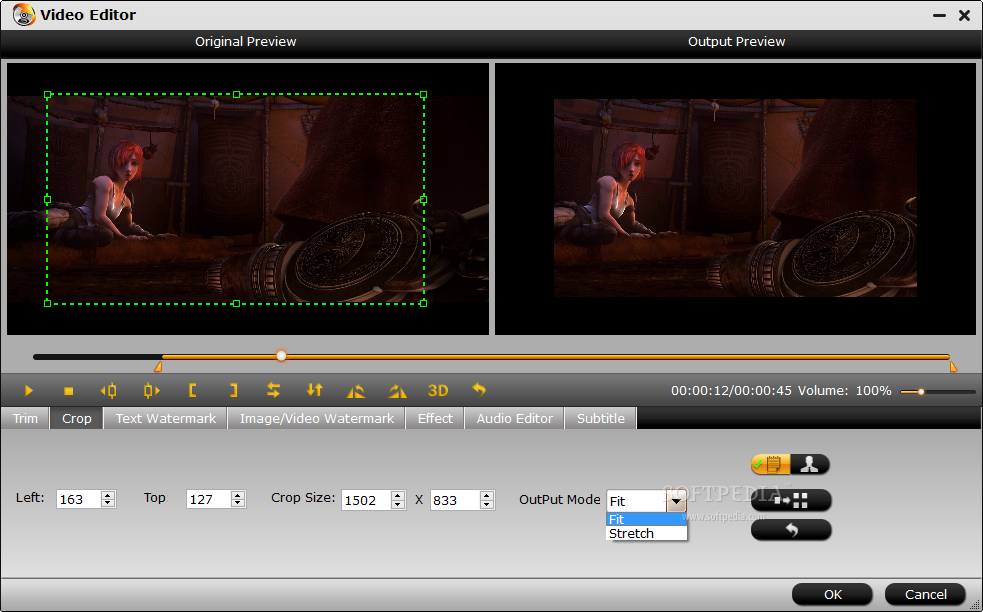Increase crop height 833 with up arrow
The height and width of the screenshot is (612, 983).
[486, 496]
